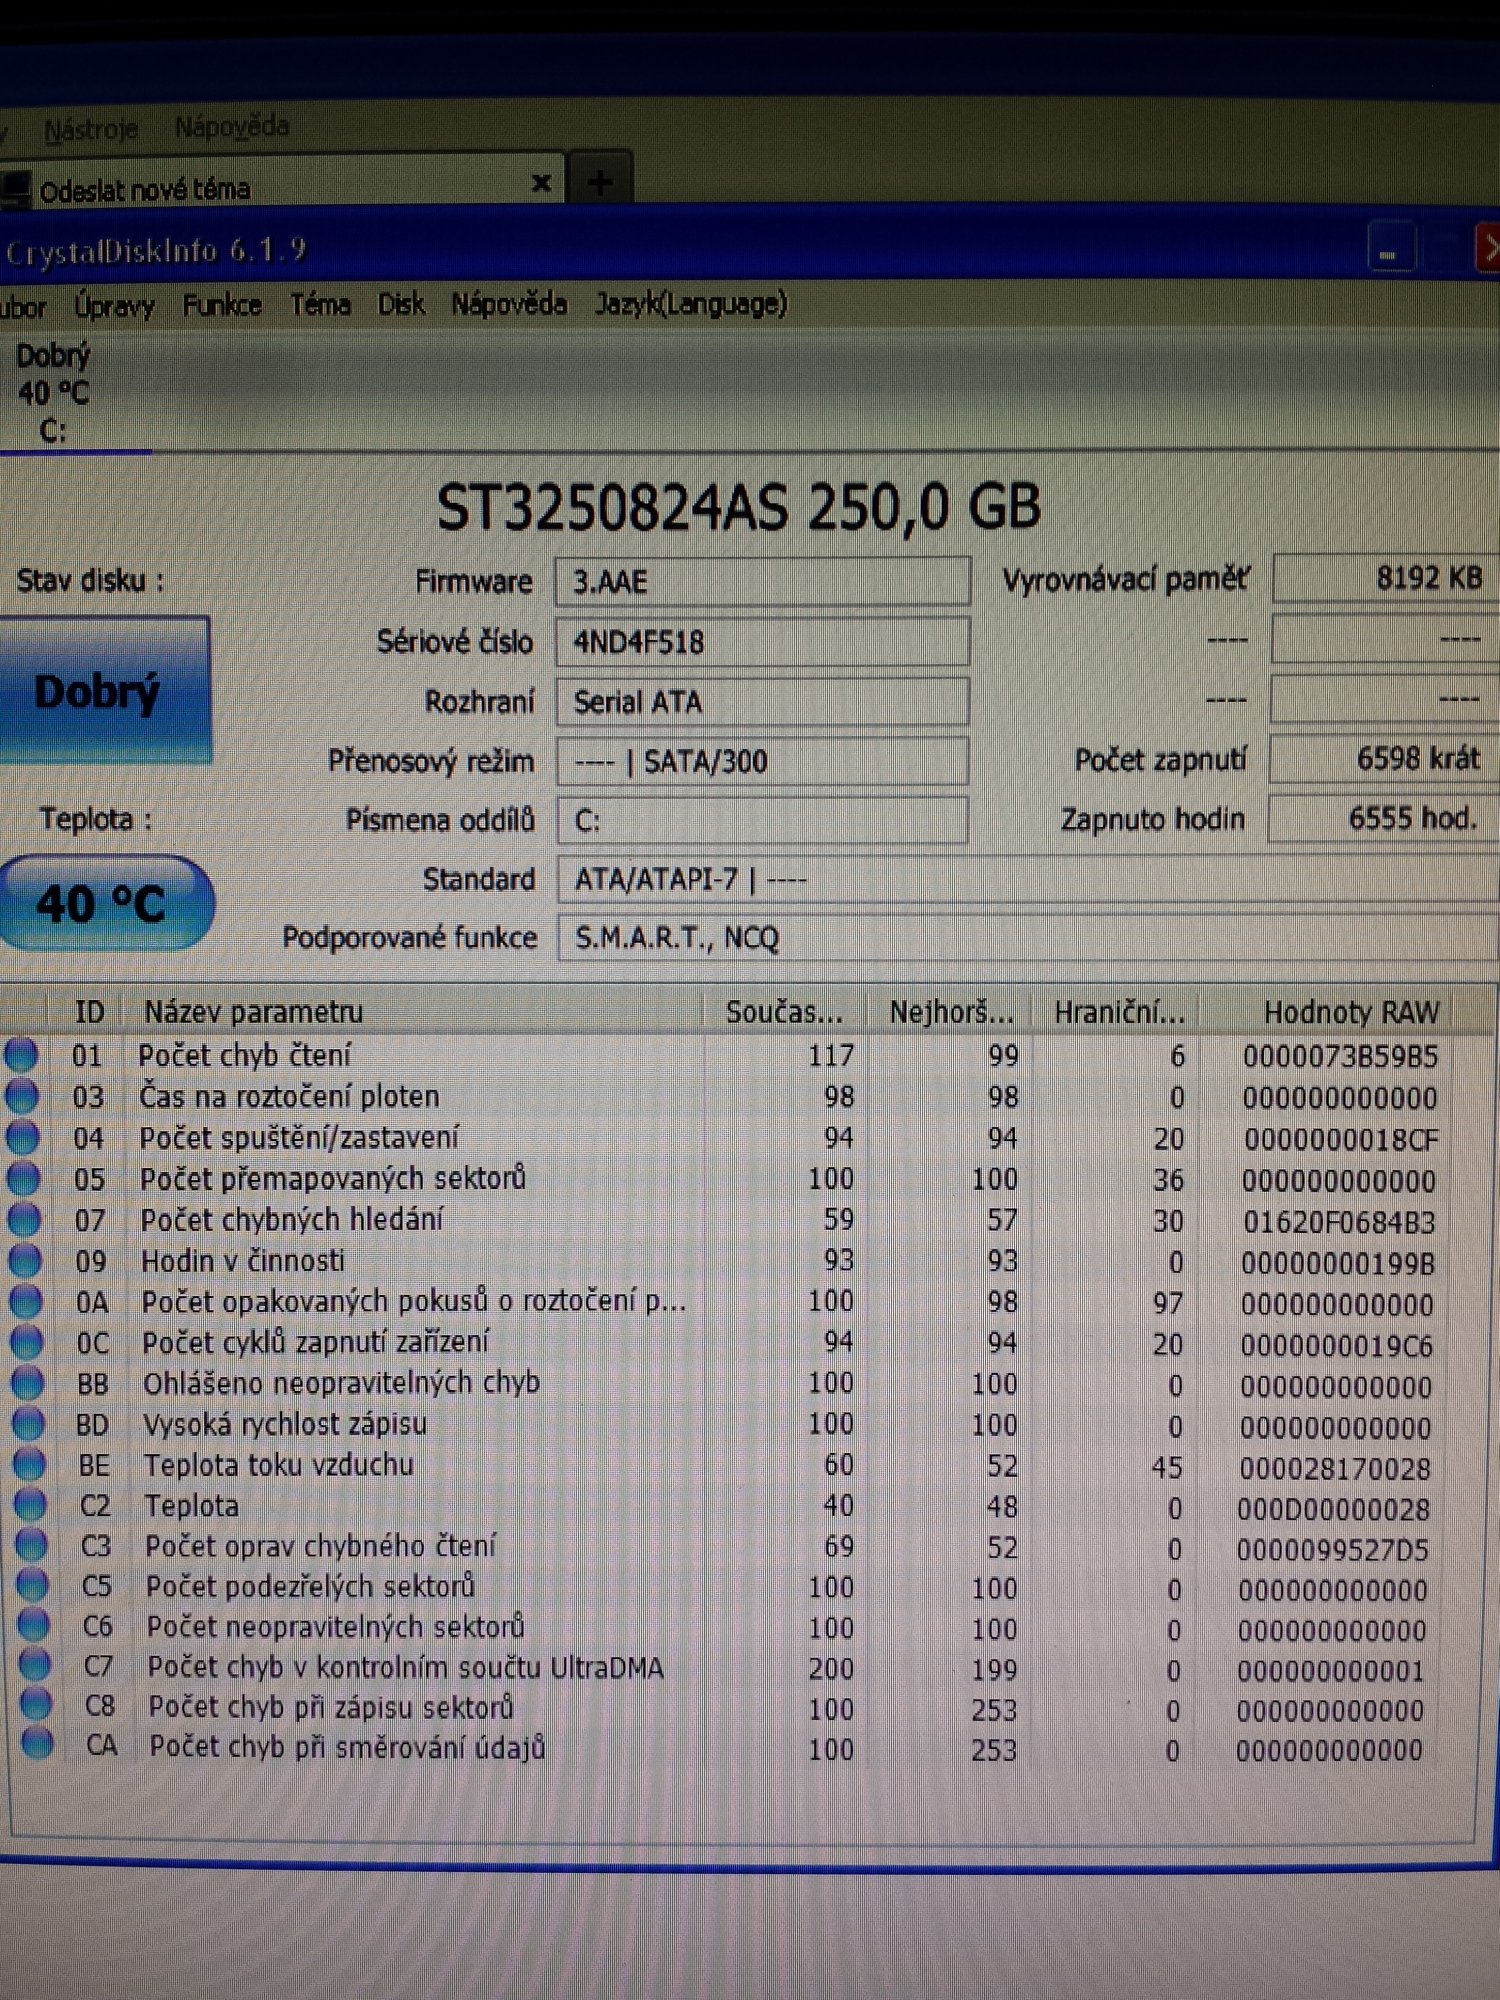The image size is (1500, 2000).
Task: Click the Součas... column header
Action: 785,1012
